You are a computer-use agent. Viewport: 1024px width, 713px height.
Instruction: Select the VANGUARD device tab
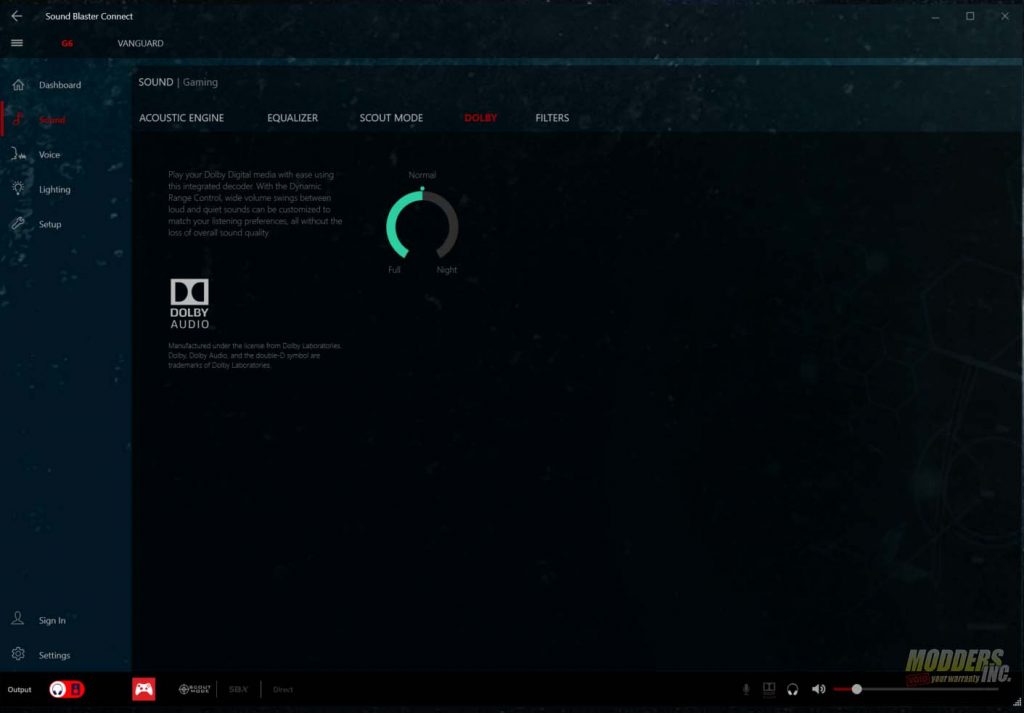click(x=140, y=44)
